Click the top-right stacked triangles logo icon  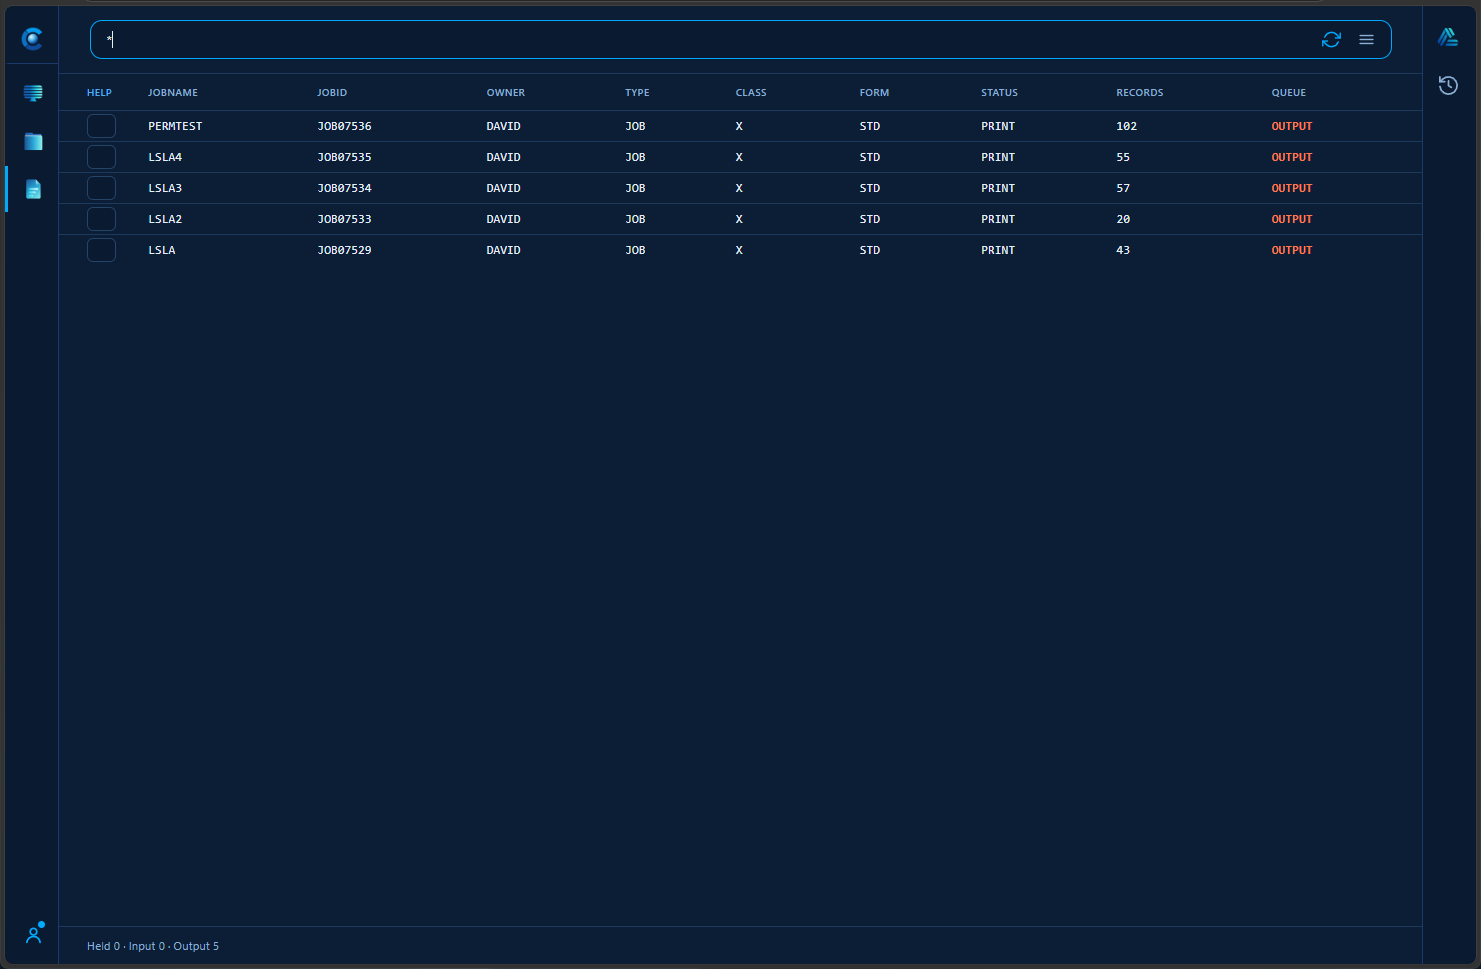click(1448, 38)
